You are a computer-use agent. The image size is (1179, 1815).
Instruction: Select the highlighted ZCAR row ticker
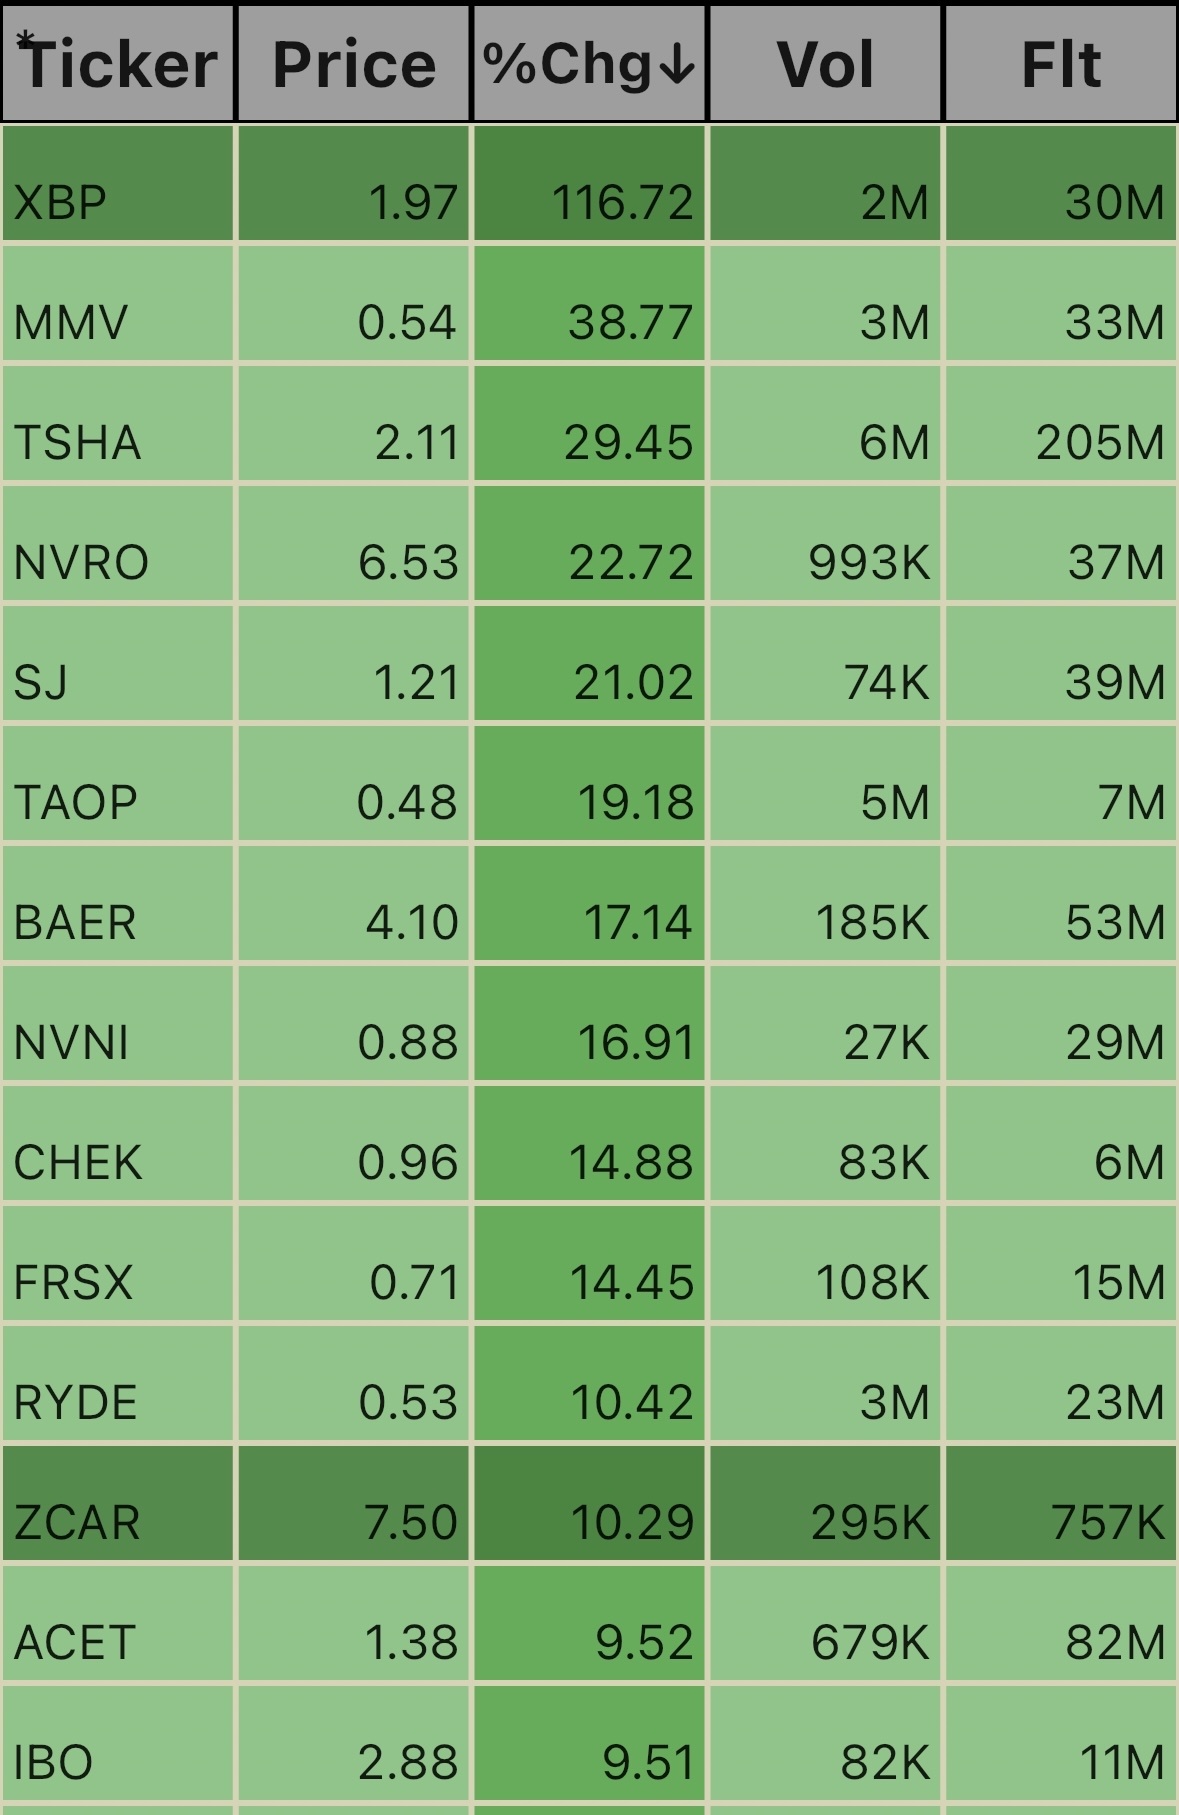(77, 1523)
